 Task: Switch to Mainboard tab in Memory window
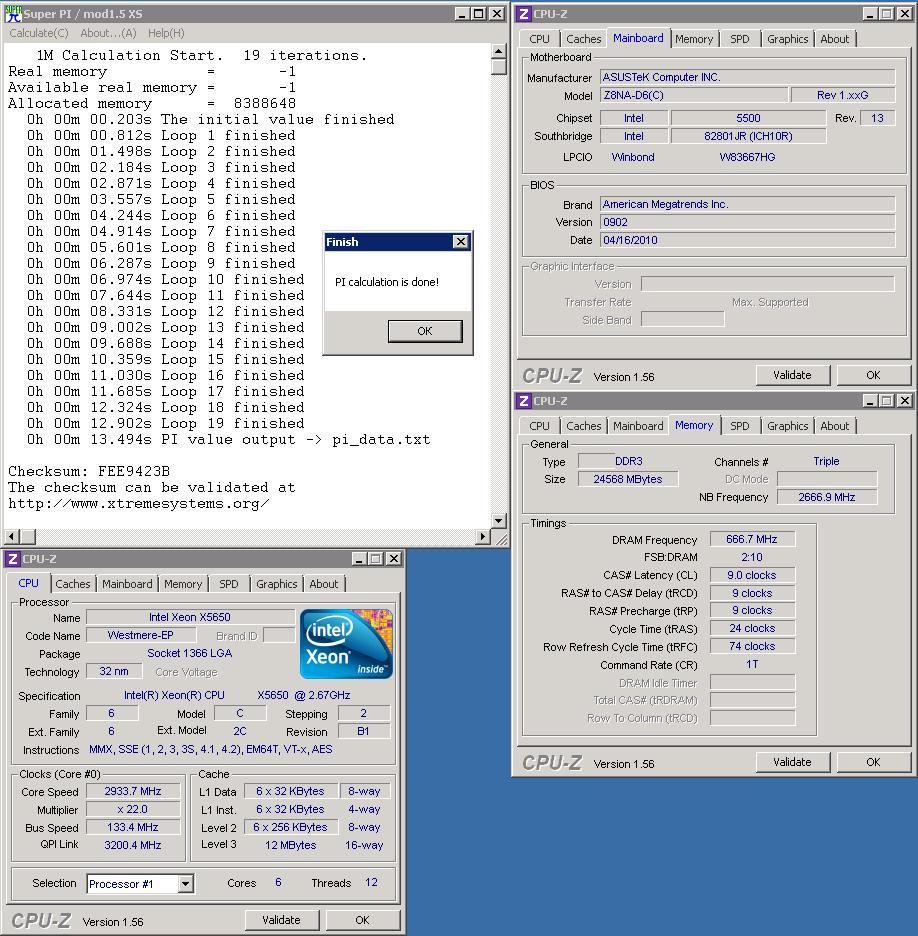(x=638, y=426)
